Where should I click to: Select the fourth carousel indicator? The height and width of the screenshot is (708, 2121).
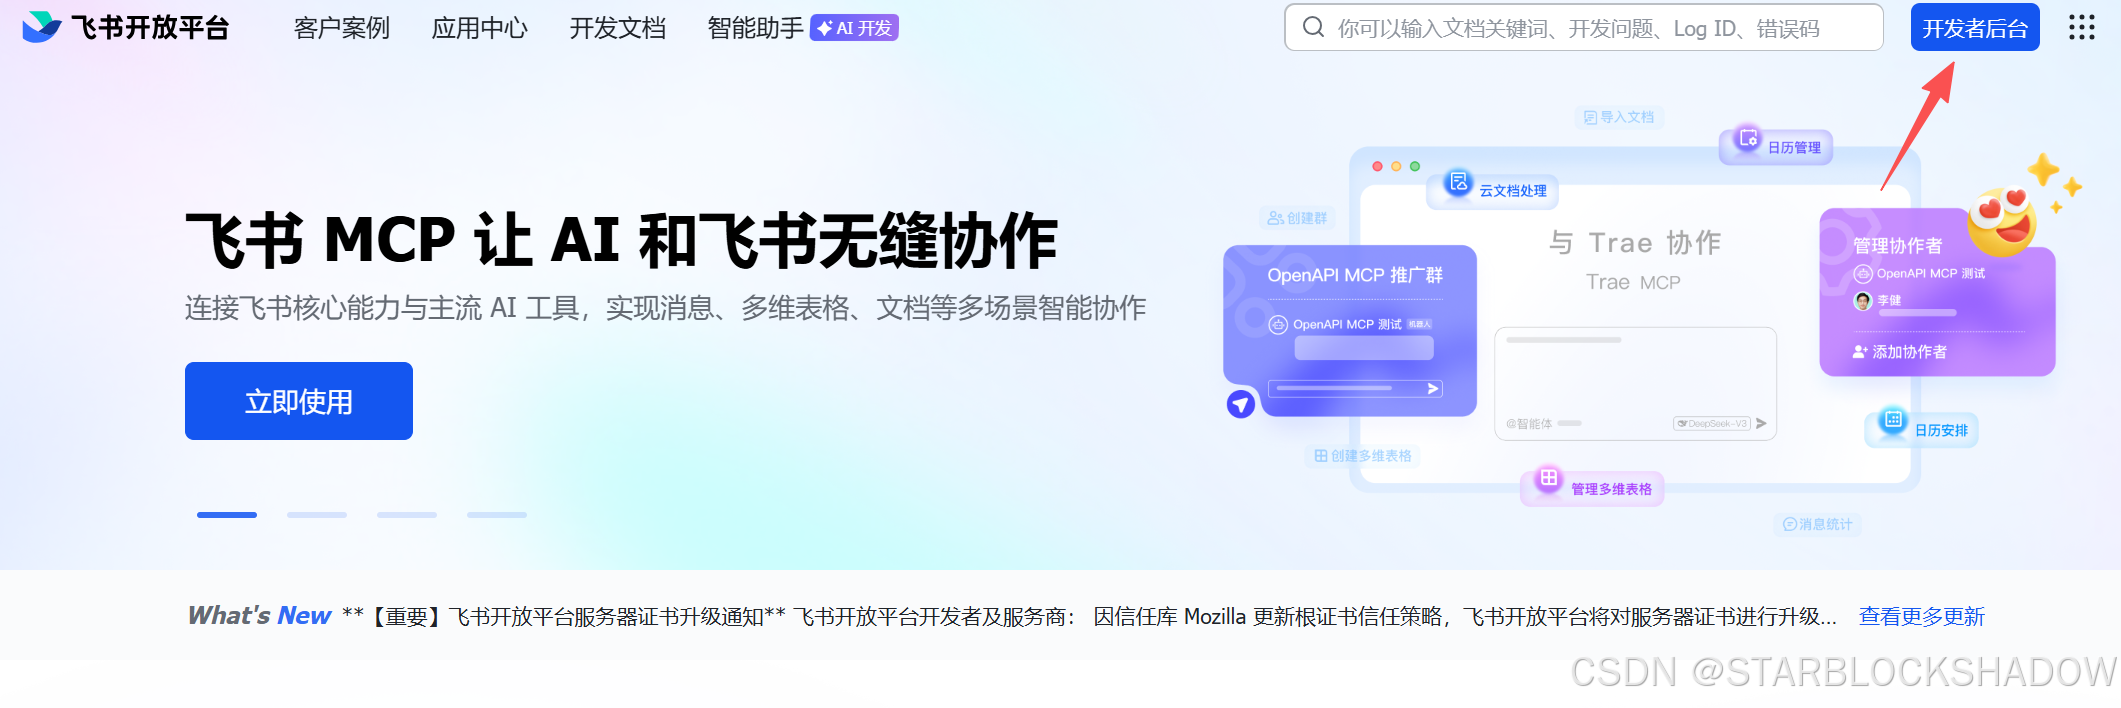pos(497,515)
